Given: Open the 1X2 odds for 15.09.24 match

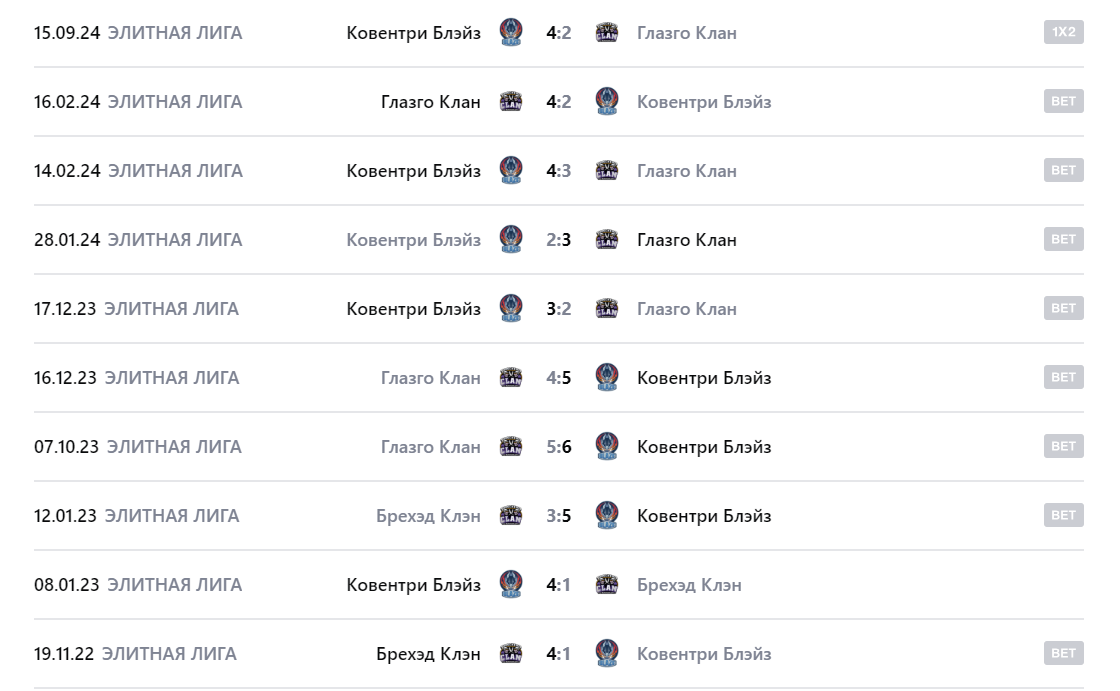Looking at the screenshot, I should coord(1063,32).
